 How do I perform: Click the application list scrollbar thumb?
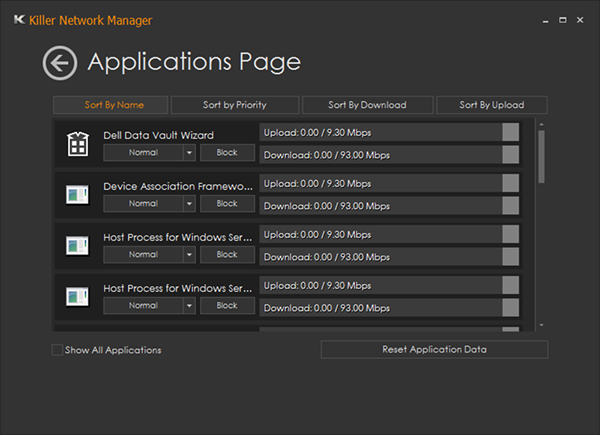[541, 157]
